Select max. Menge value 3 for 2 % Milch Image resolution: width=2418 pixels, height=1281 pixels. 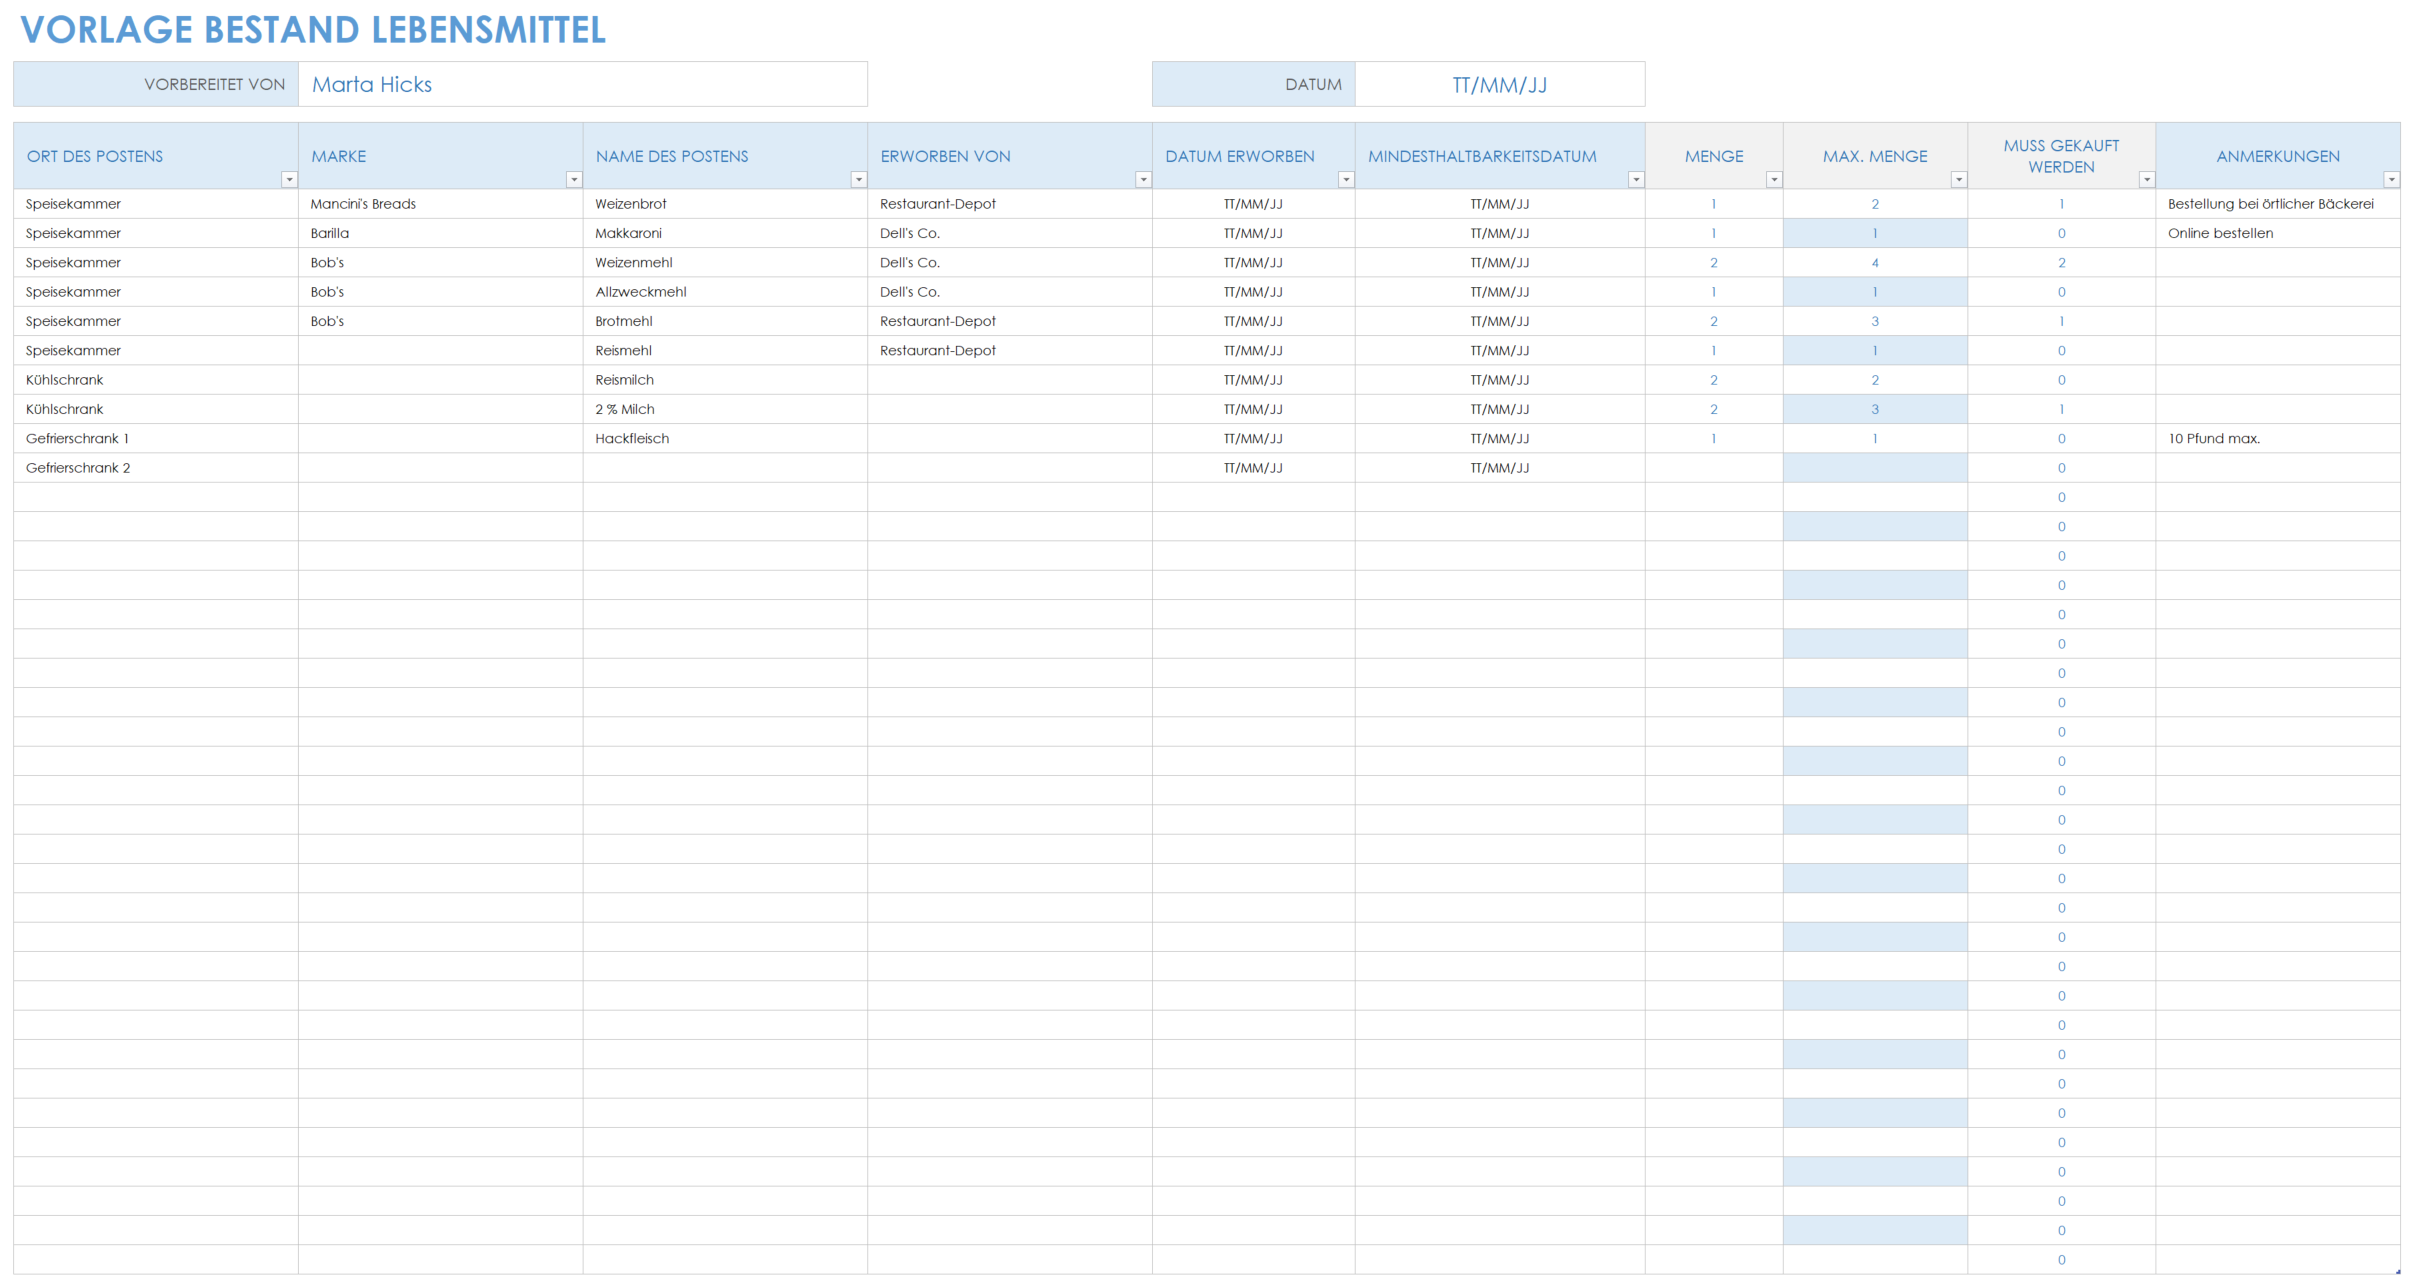[1875, 409]
